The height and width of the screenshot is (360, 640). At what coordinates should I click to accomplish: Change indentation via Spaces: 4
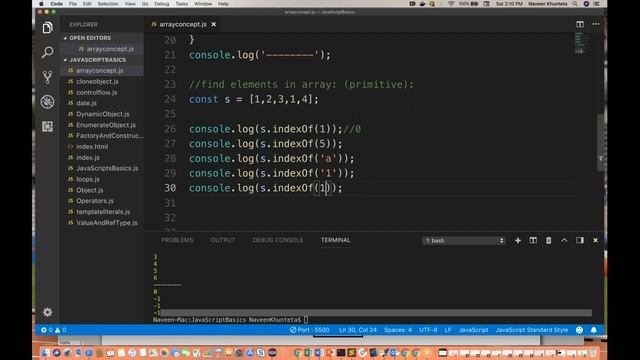pos(398,330)
